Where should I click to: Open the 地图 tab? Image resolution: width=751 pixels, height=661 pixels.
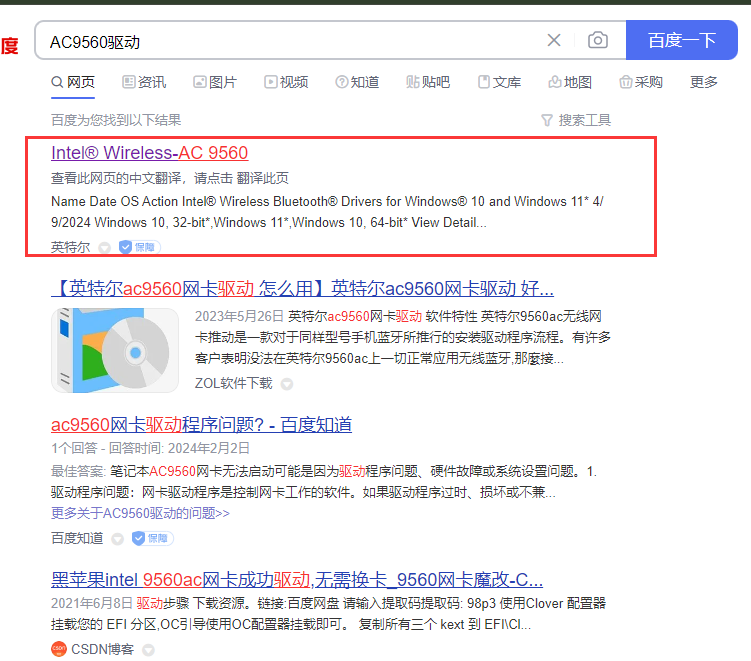coord(570,82)
